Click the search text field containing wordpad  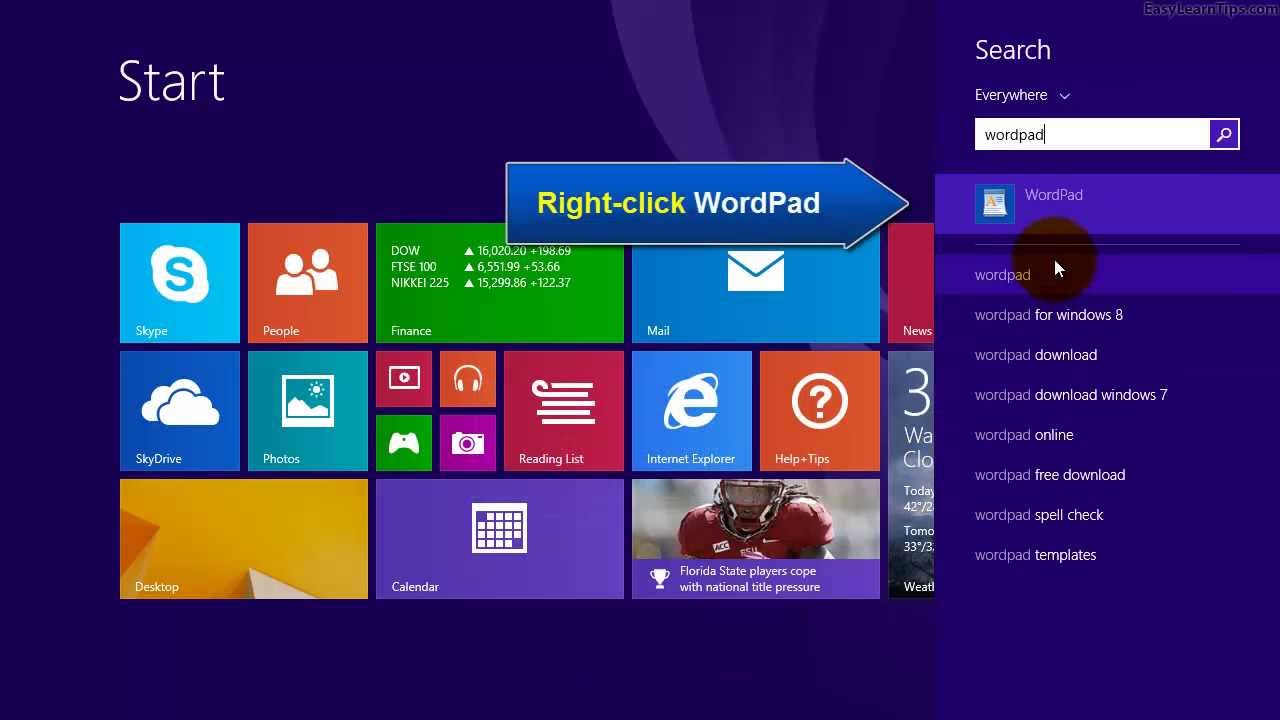point(1092,135)
